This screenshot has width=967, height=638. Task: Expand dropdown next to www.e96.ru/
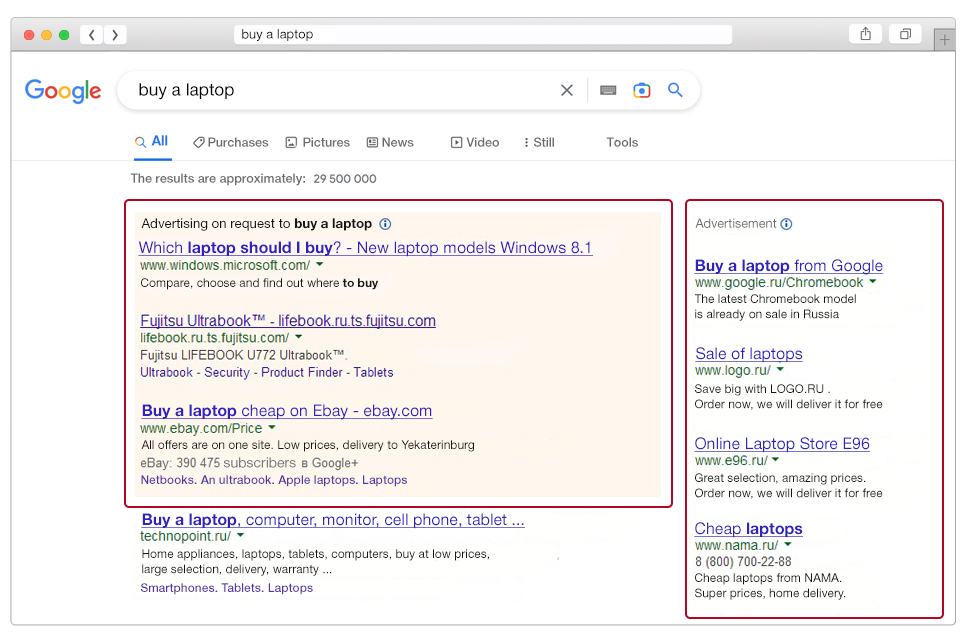(775, 459)
